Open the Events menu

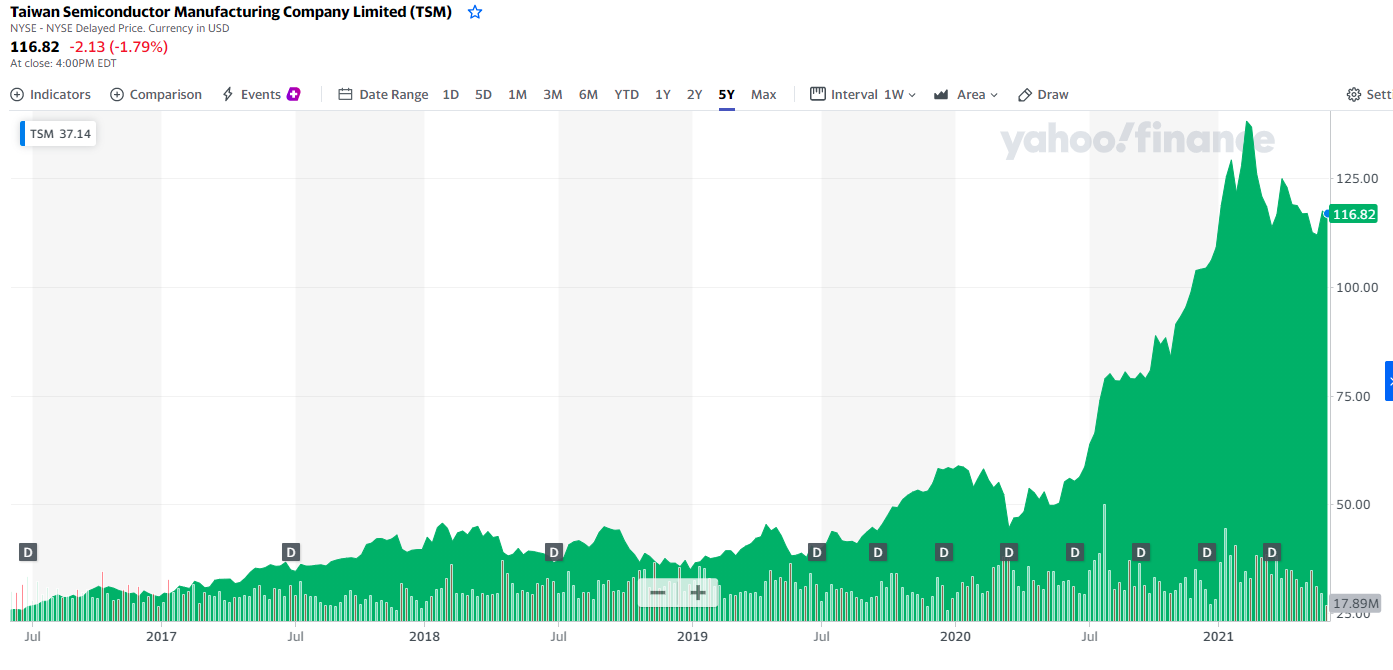click(x=260, y=94)
